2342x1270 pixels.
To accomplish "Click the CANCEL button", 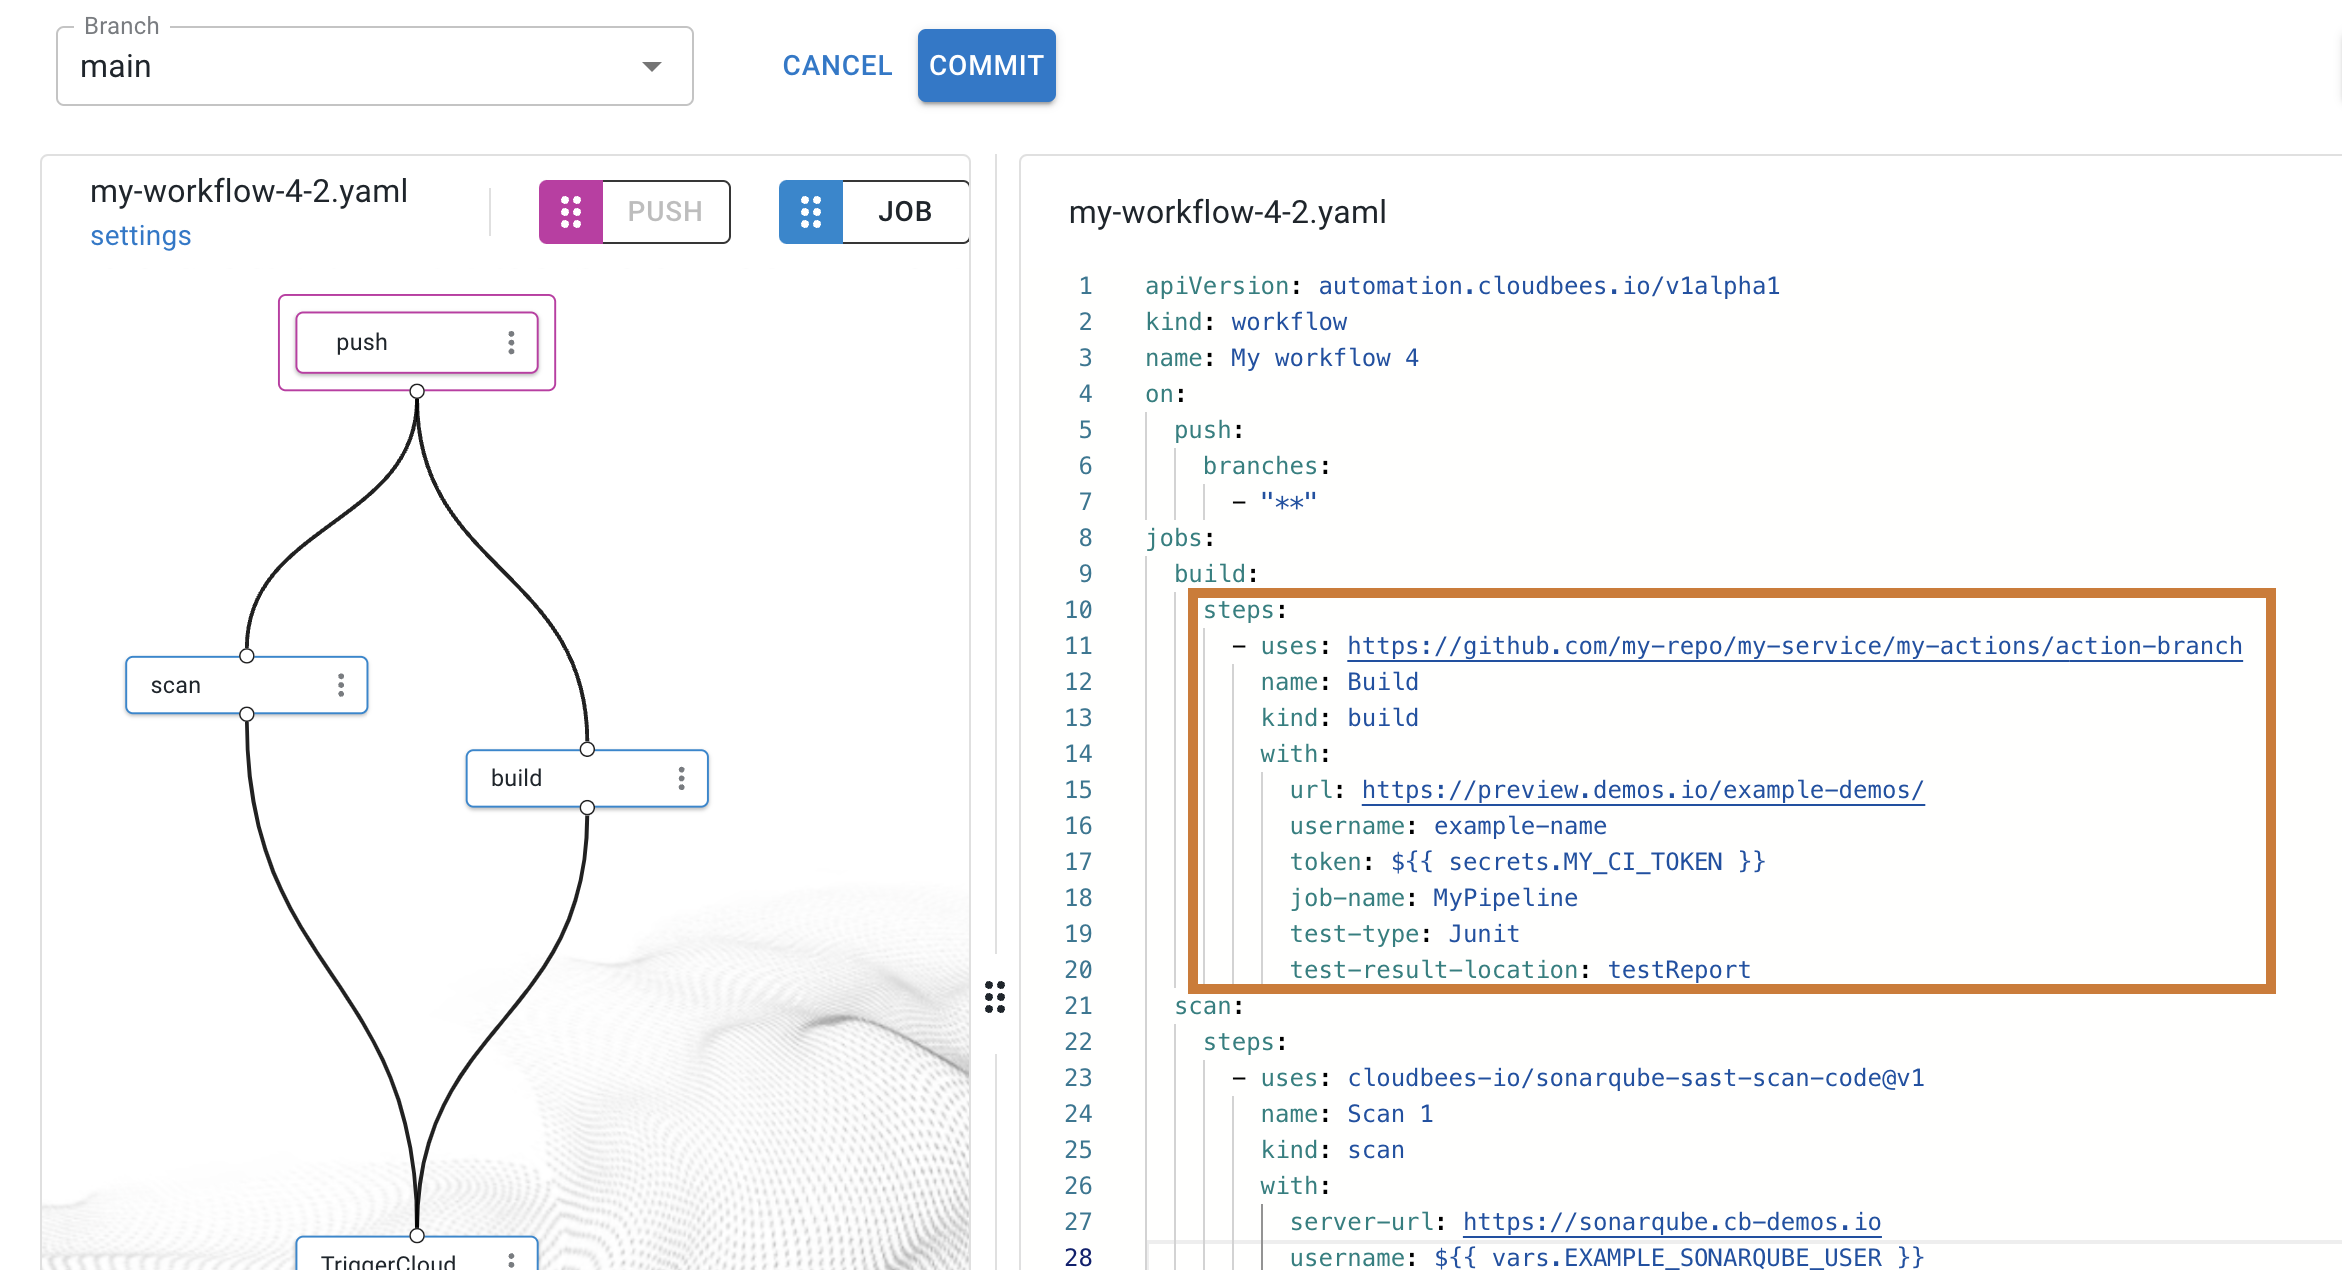I will pos(837,66).
